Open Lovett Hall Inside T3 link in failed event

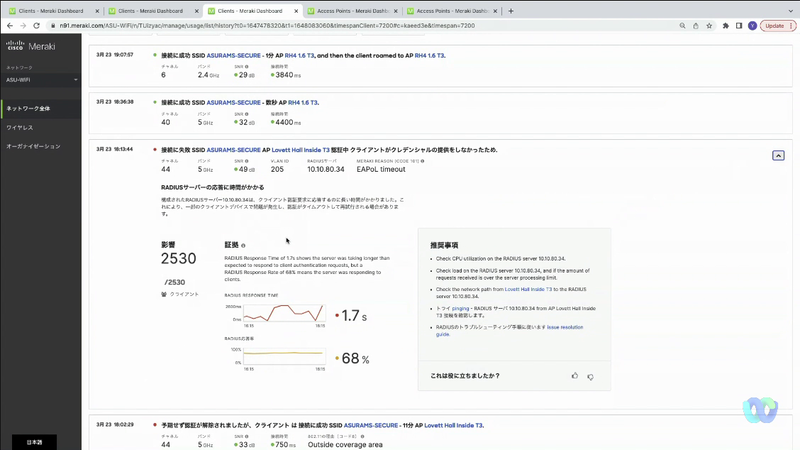tap(301, 150)
